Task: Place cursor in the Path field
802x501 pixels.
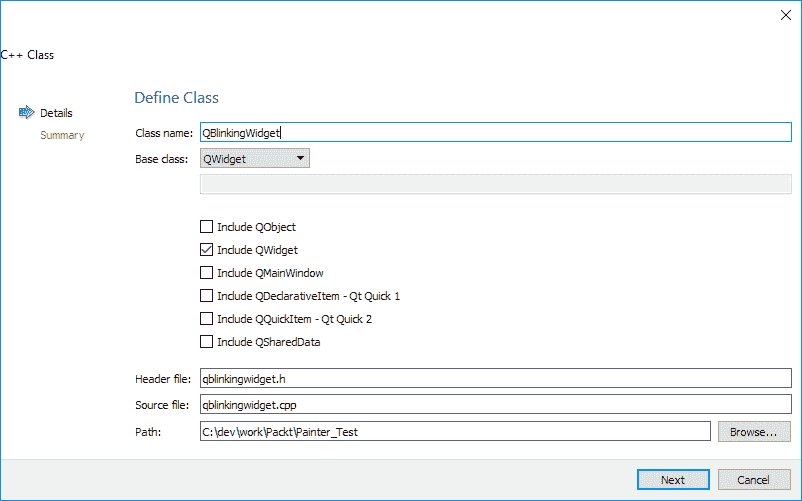Action: tap(455, 432)
